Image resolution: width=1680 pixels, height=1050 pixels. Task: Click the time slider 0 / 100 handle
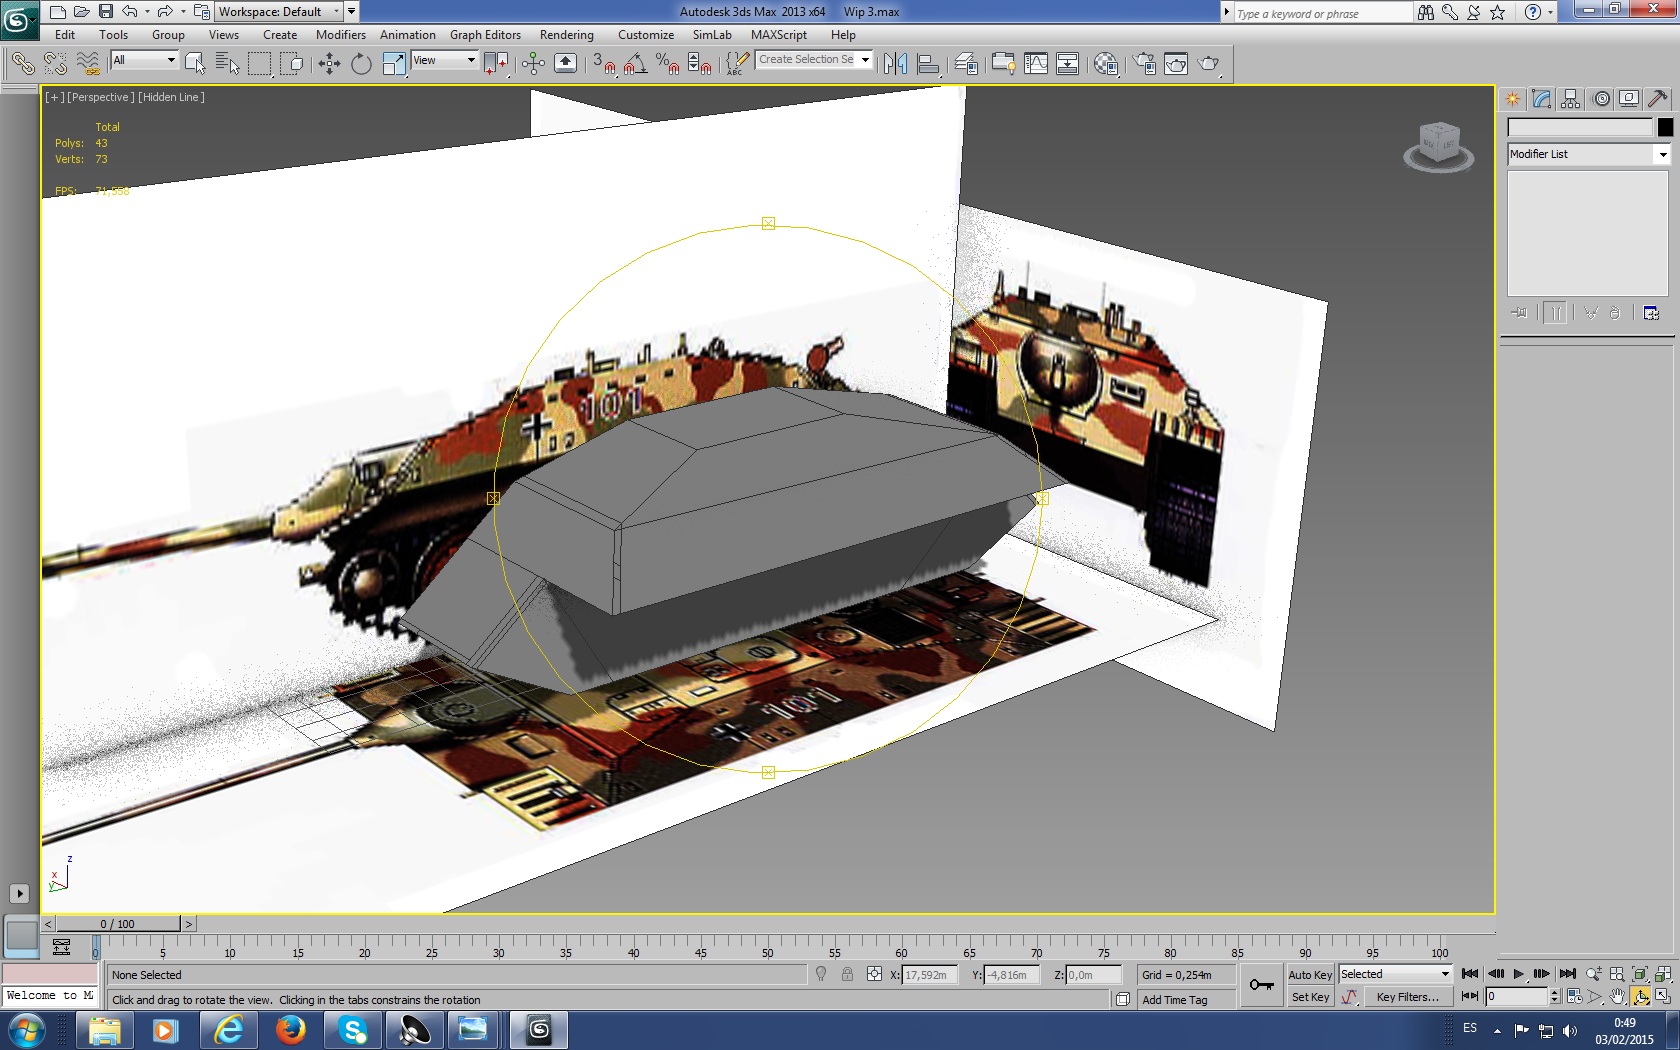point(118,924)
